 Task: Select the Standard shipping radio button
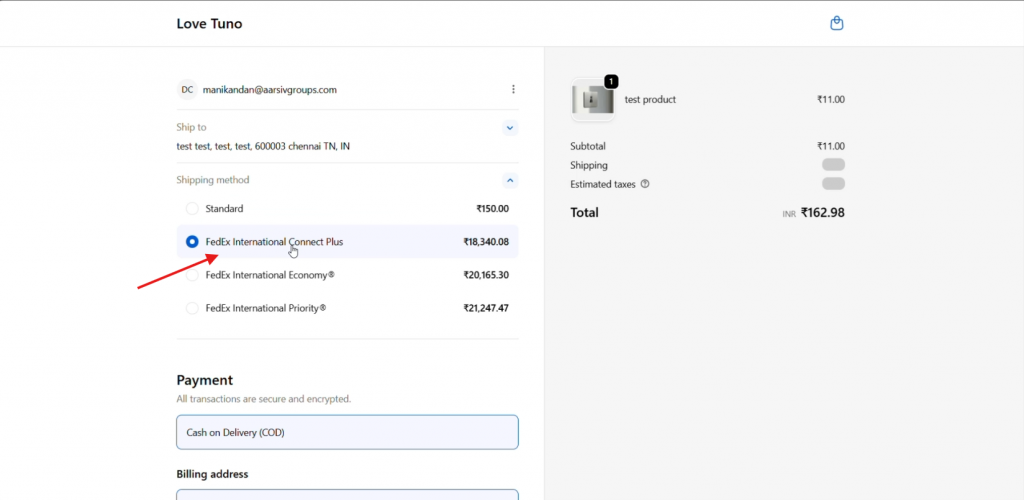click(x=192, y=209)
